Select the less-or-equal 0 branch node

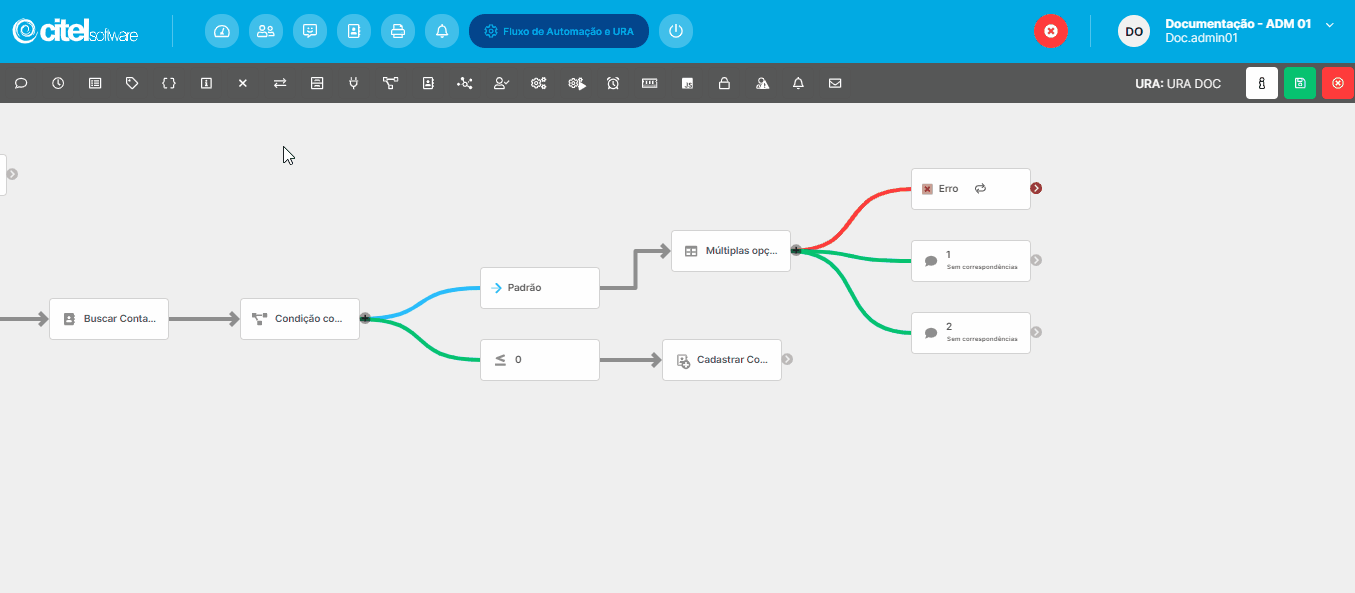click(x=540, y=360)
